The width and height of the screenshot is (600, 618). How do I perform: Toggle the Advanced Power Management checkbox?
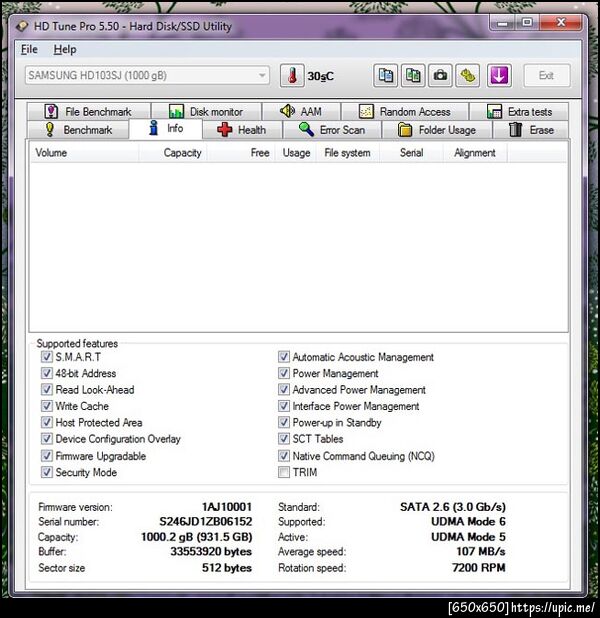[x=283, y=389]
